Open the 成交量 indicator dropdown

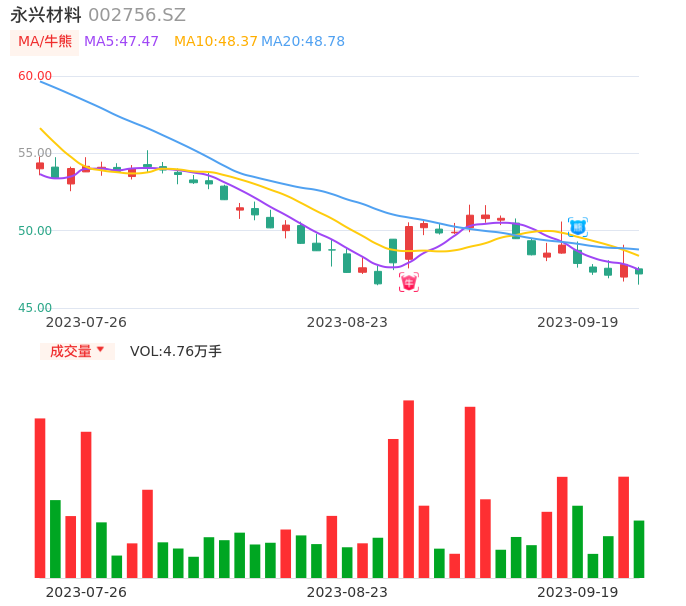77,351
